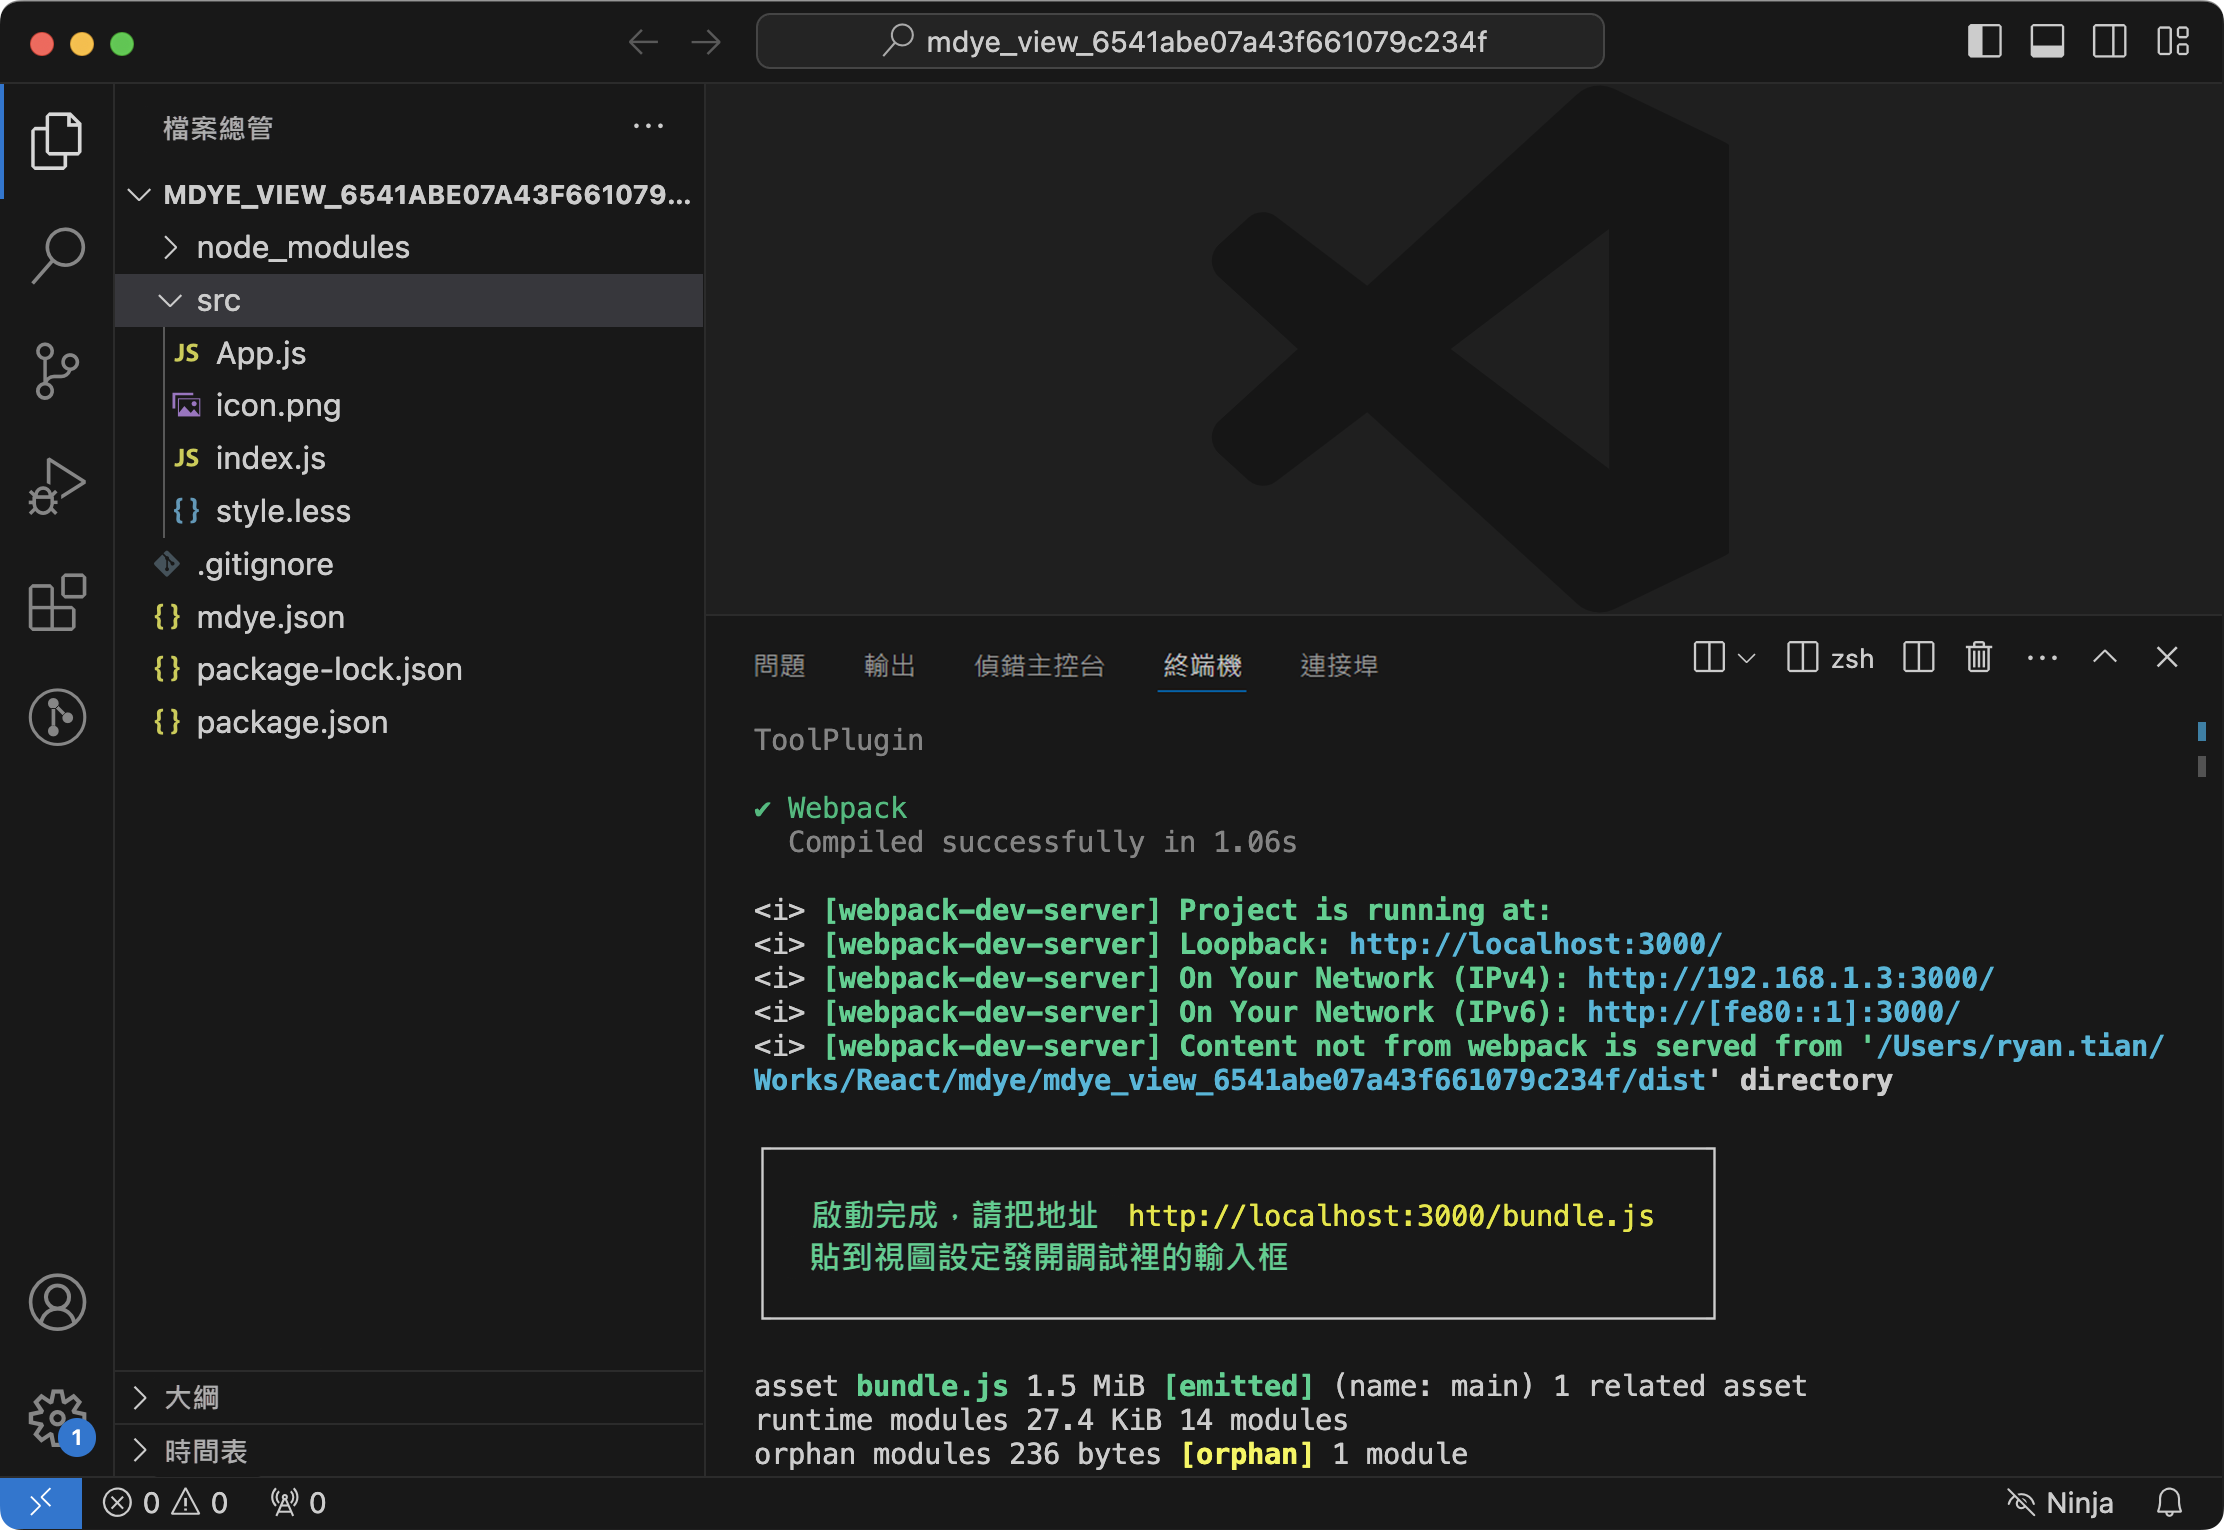Open index.js file
Screen dimensions: 2224x1530
(x=409, y=459)
